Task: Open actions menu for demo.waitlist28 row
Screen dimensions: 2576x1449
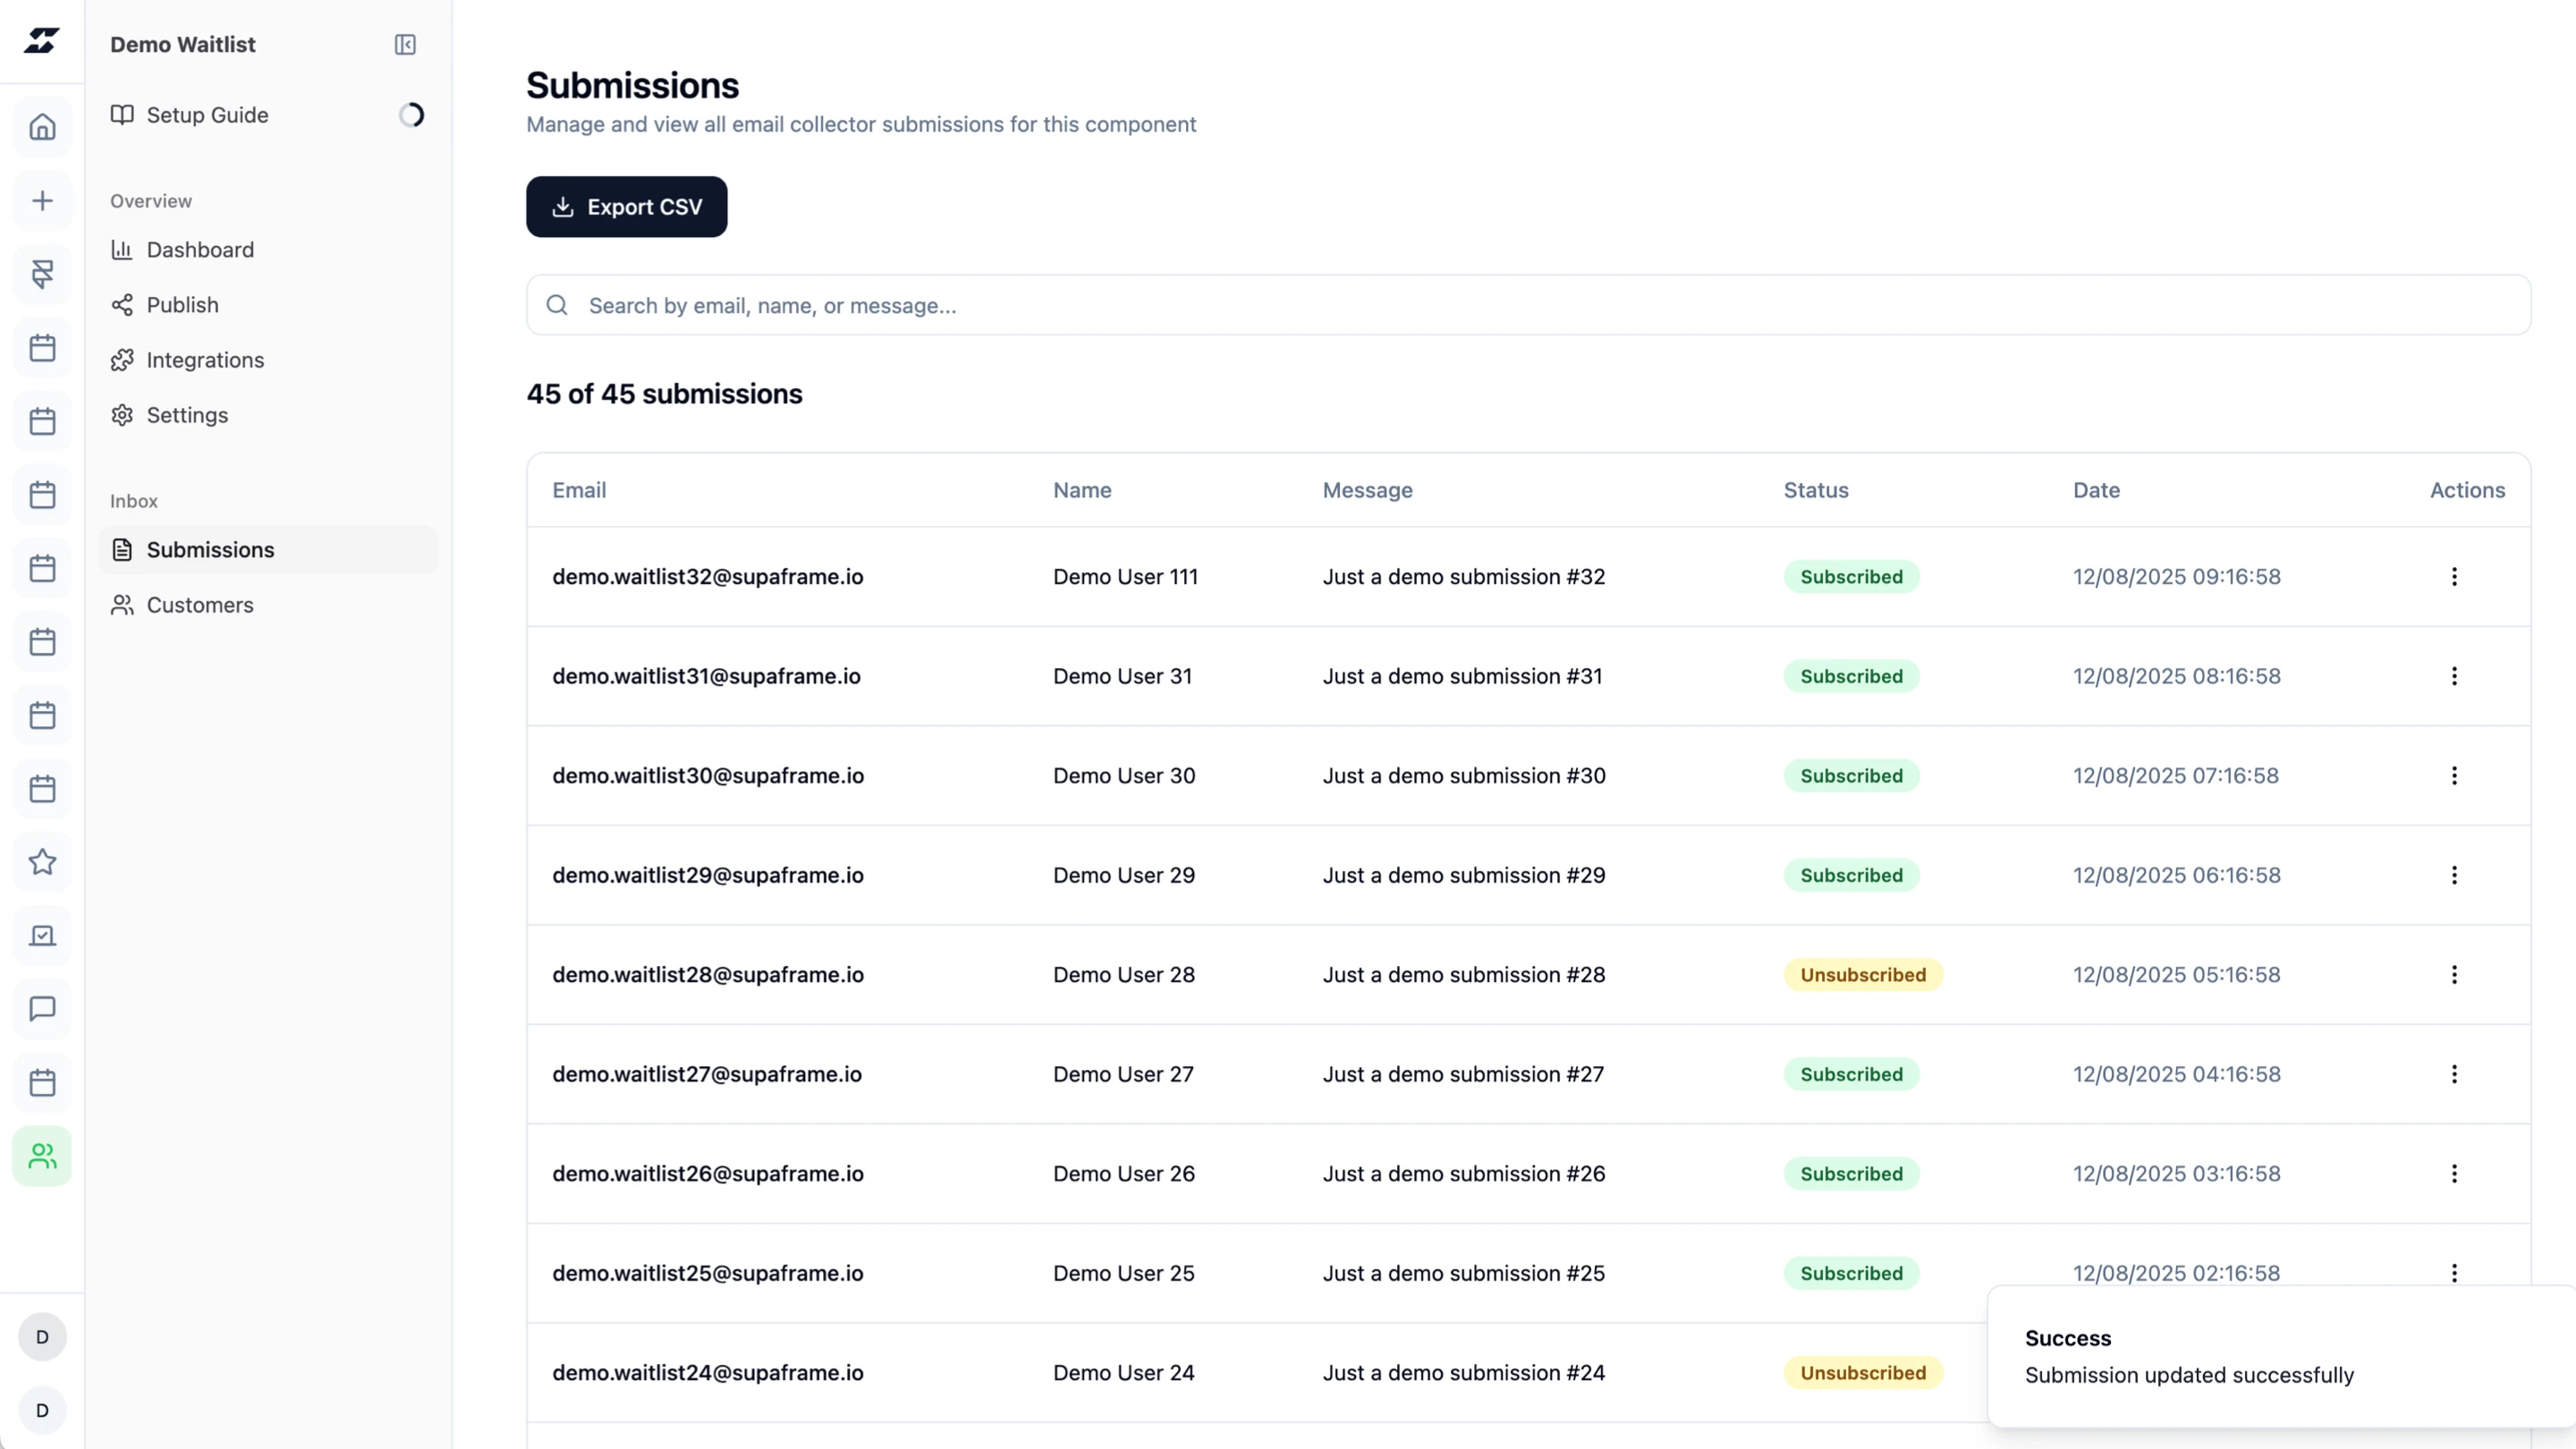Action: click(2454, 974)
